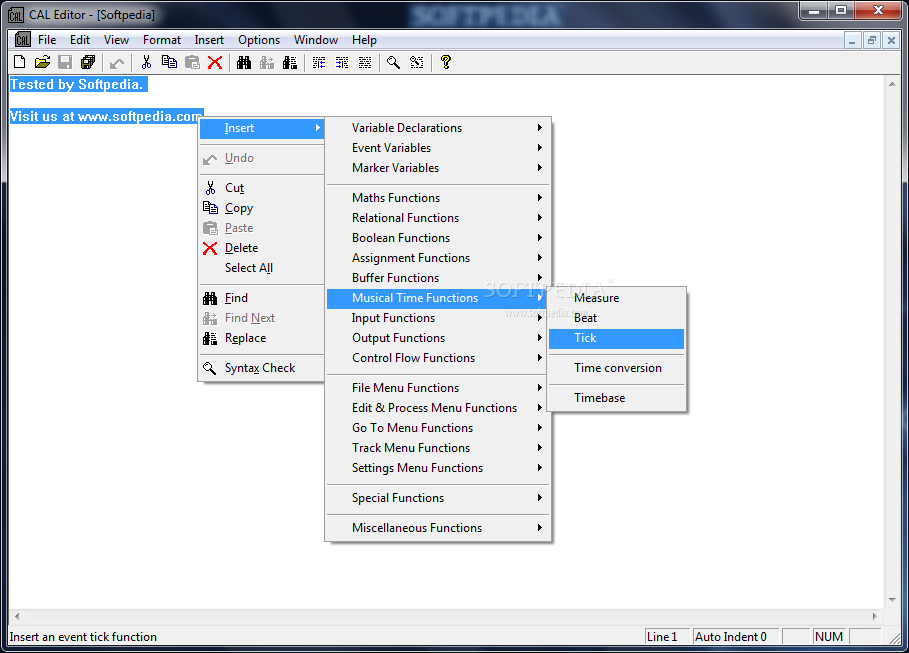Click the red X Delete toolbar icon
909x653 pixels.
click(215, 62)
